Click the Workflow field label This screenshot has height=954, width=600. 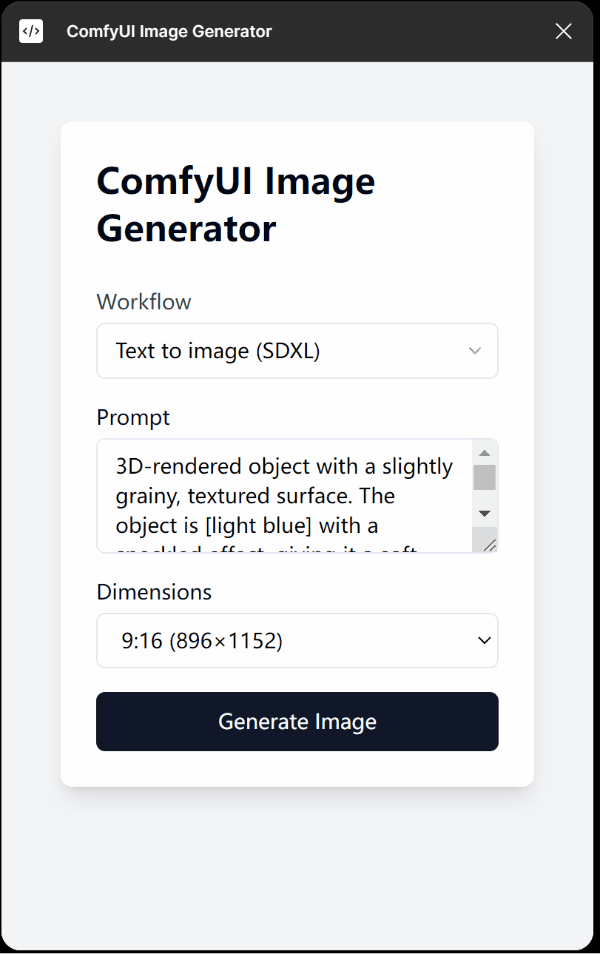pyautogui.click(x=144, y=302)
